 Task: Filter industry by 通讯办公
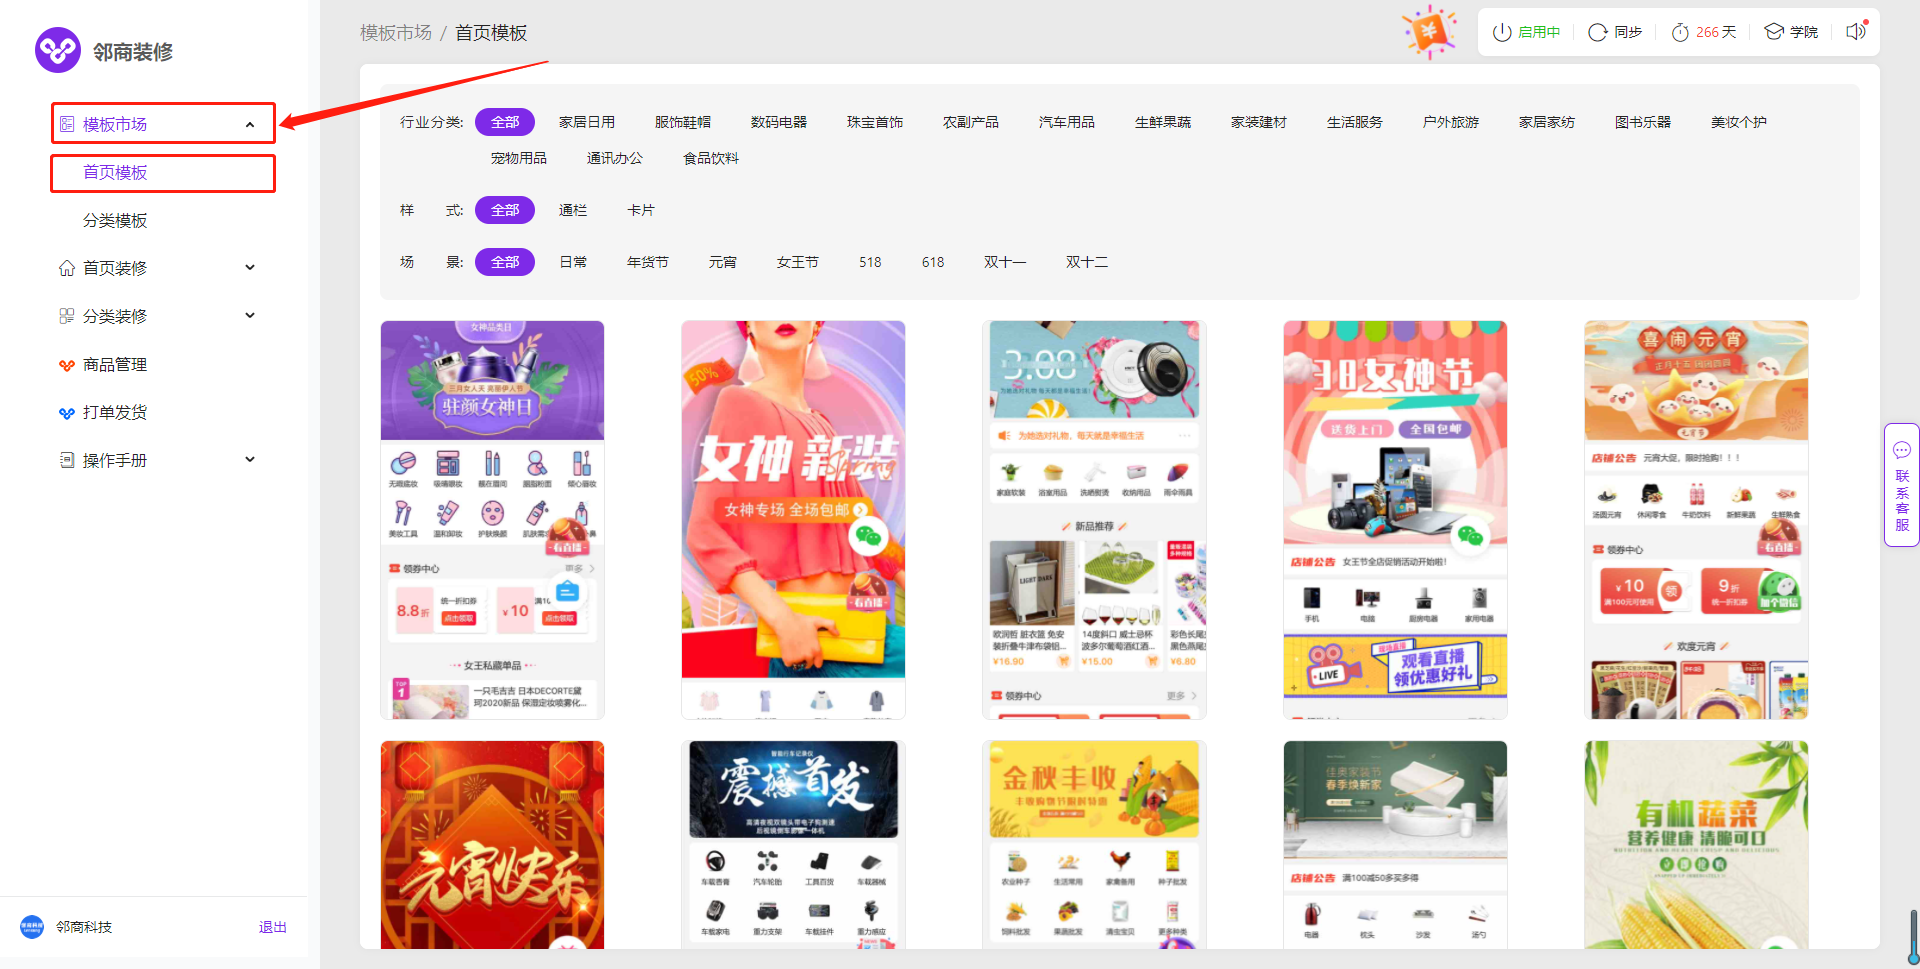[615, 158]
